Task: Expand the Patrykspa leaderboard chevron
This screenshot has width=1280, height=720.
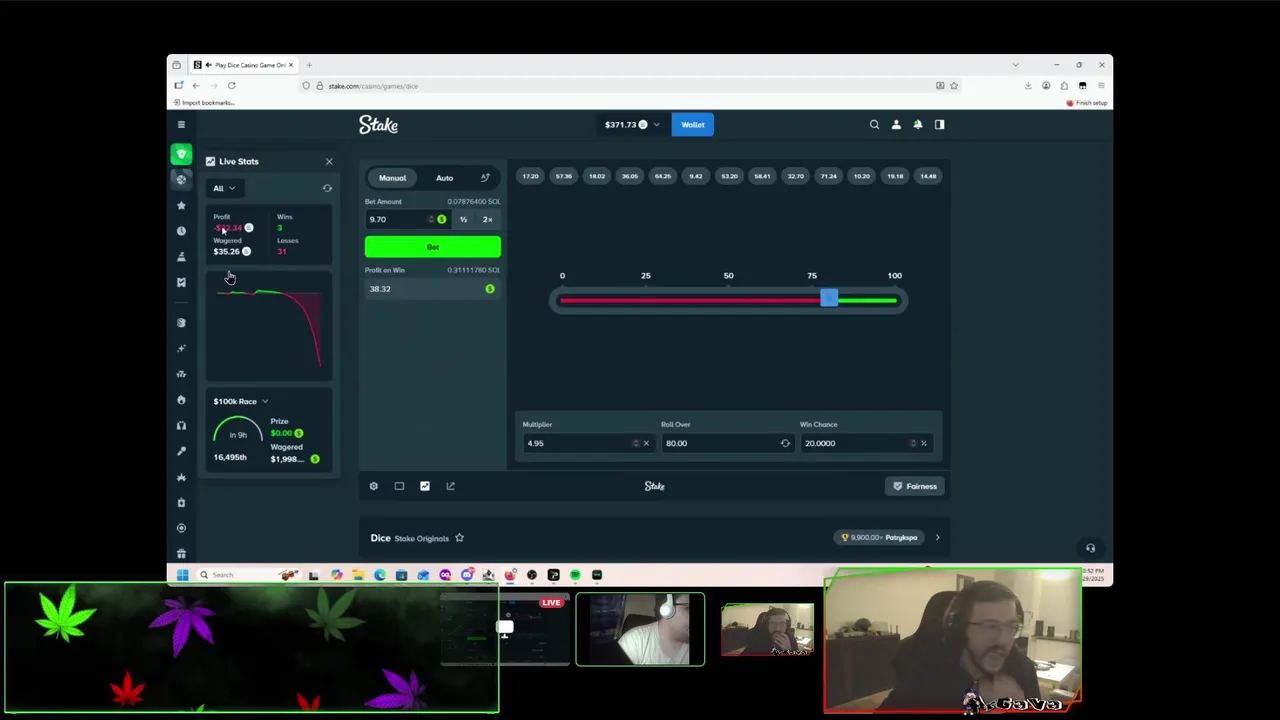Action: (937, 538)
